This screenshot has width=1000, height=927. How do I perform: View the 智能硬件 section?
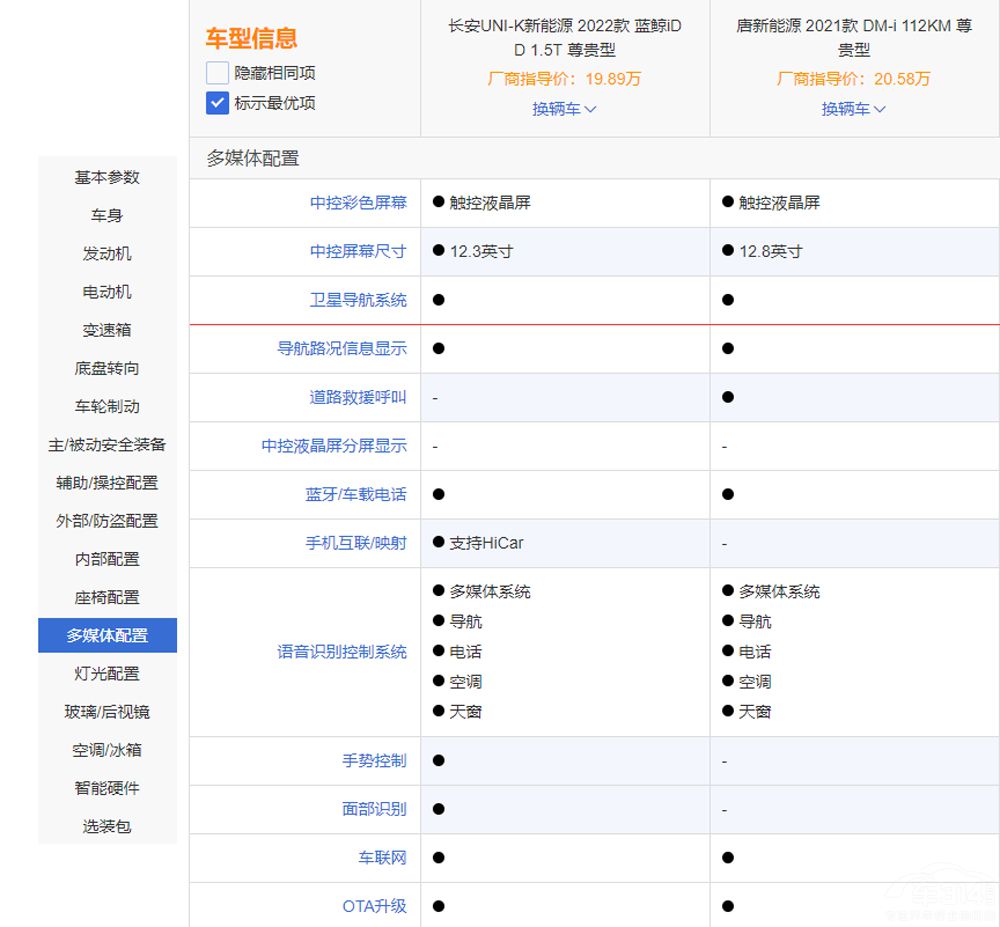(x=107, y=788)
